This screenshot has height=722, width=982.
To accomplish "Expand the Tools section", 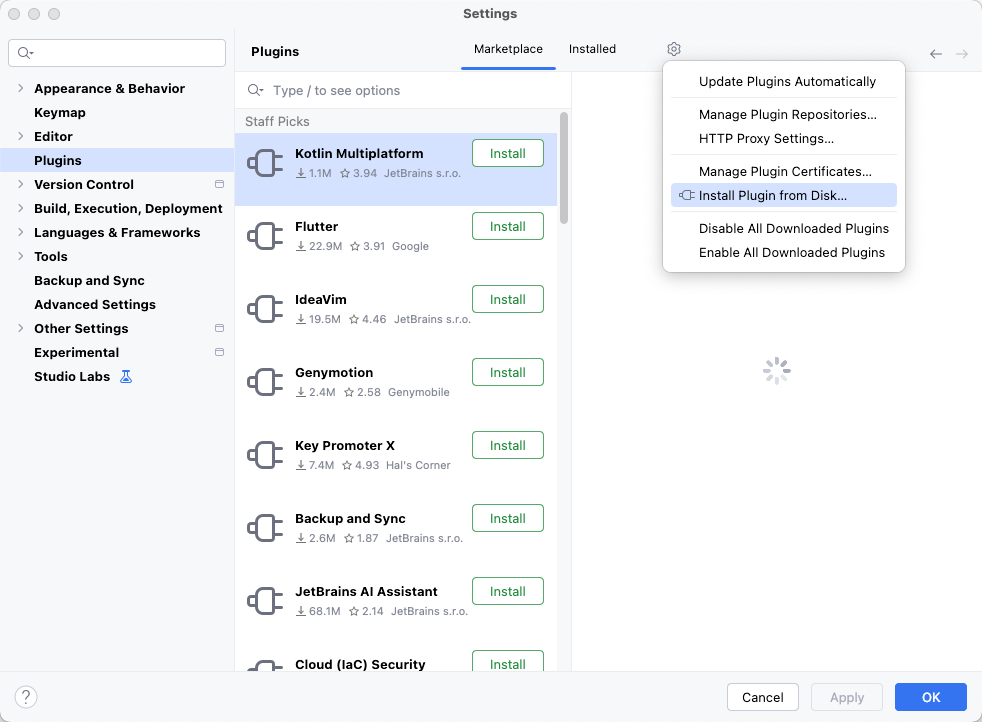I will tap(21, 256).
